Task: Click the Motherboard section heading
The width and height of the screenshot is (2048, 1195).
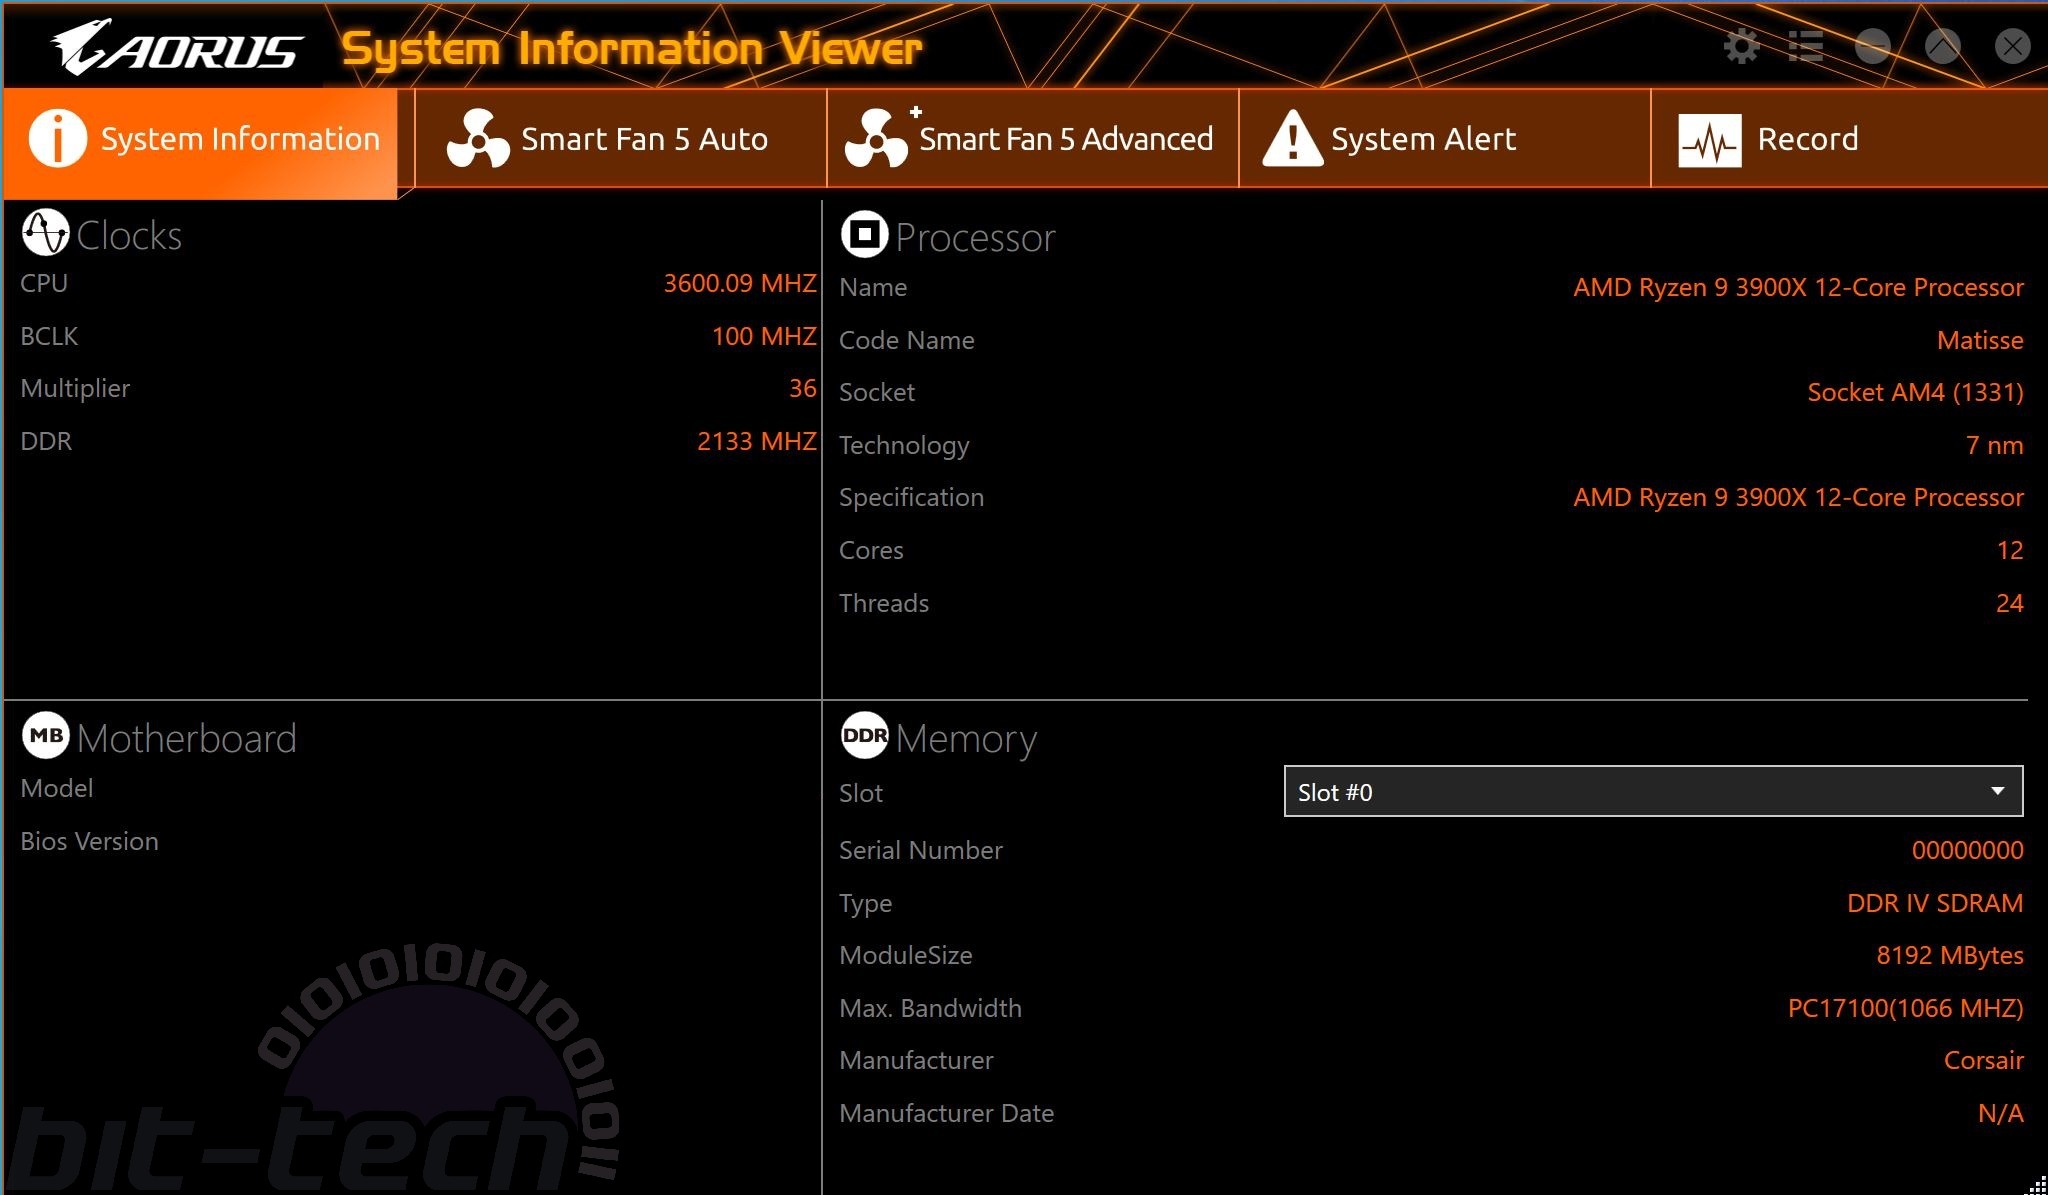Action: click(186, 738)
